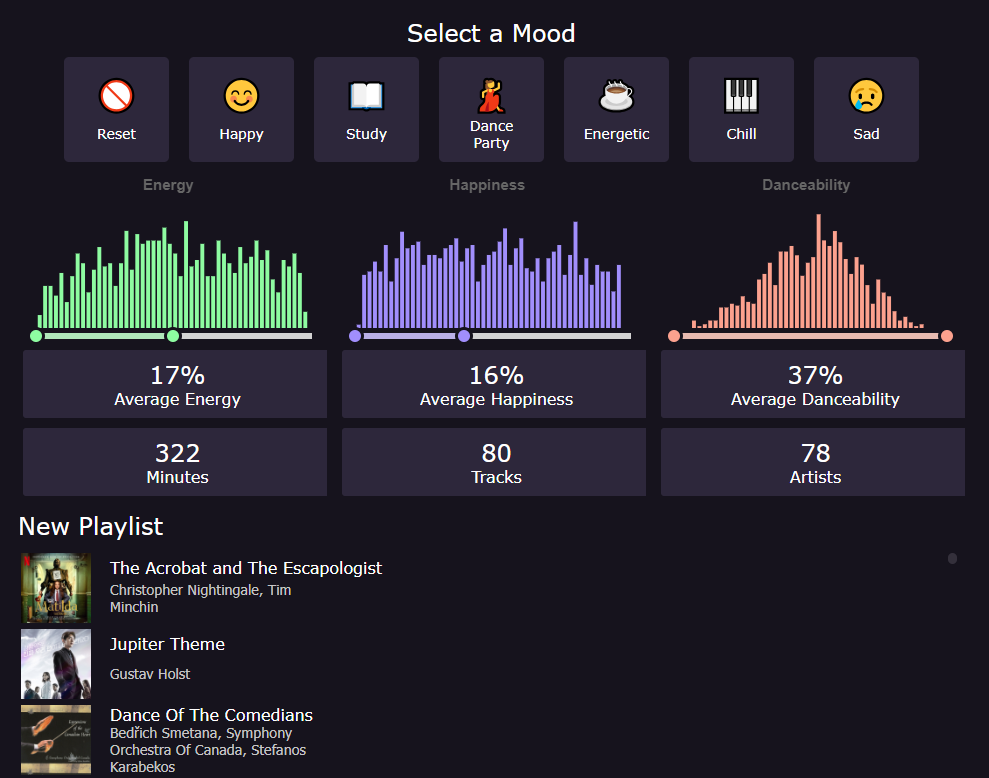Choose the Study open book icon

(x=366, y=97)
